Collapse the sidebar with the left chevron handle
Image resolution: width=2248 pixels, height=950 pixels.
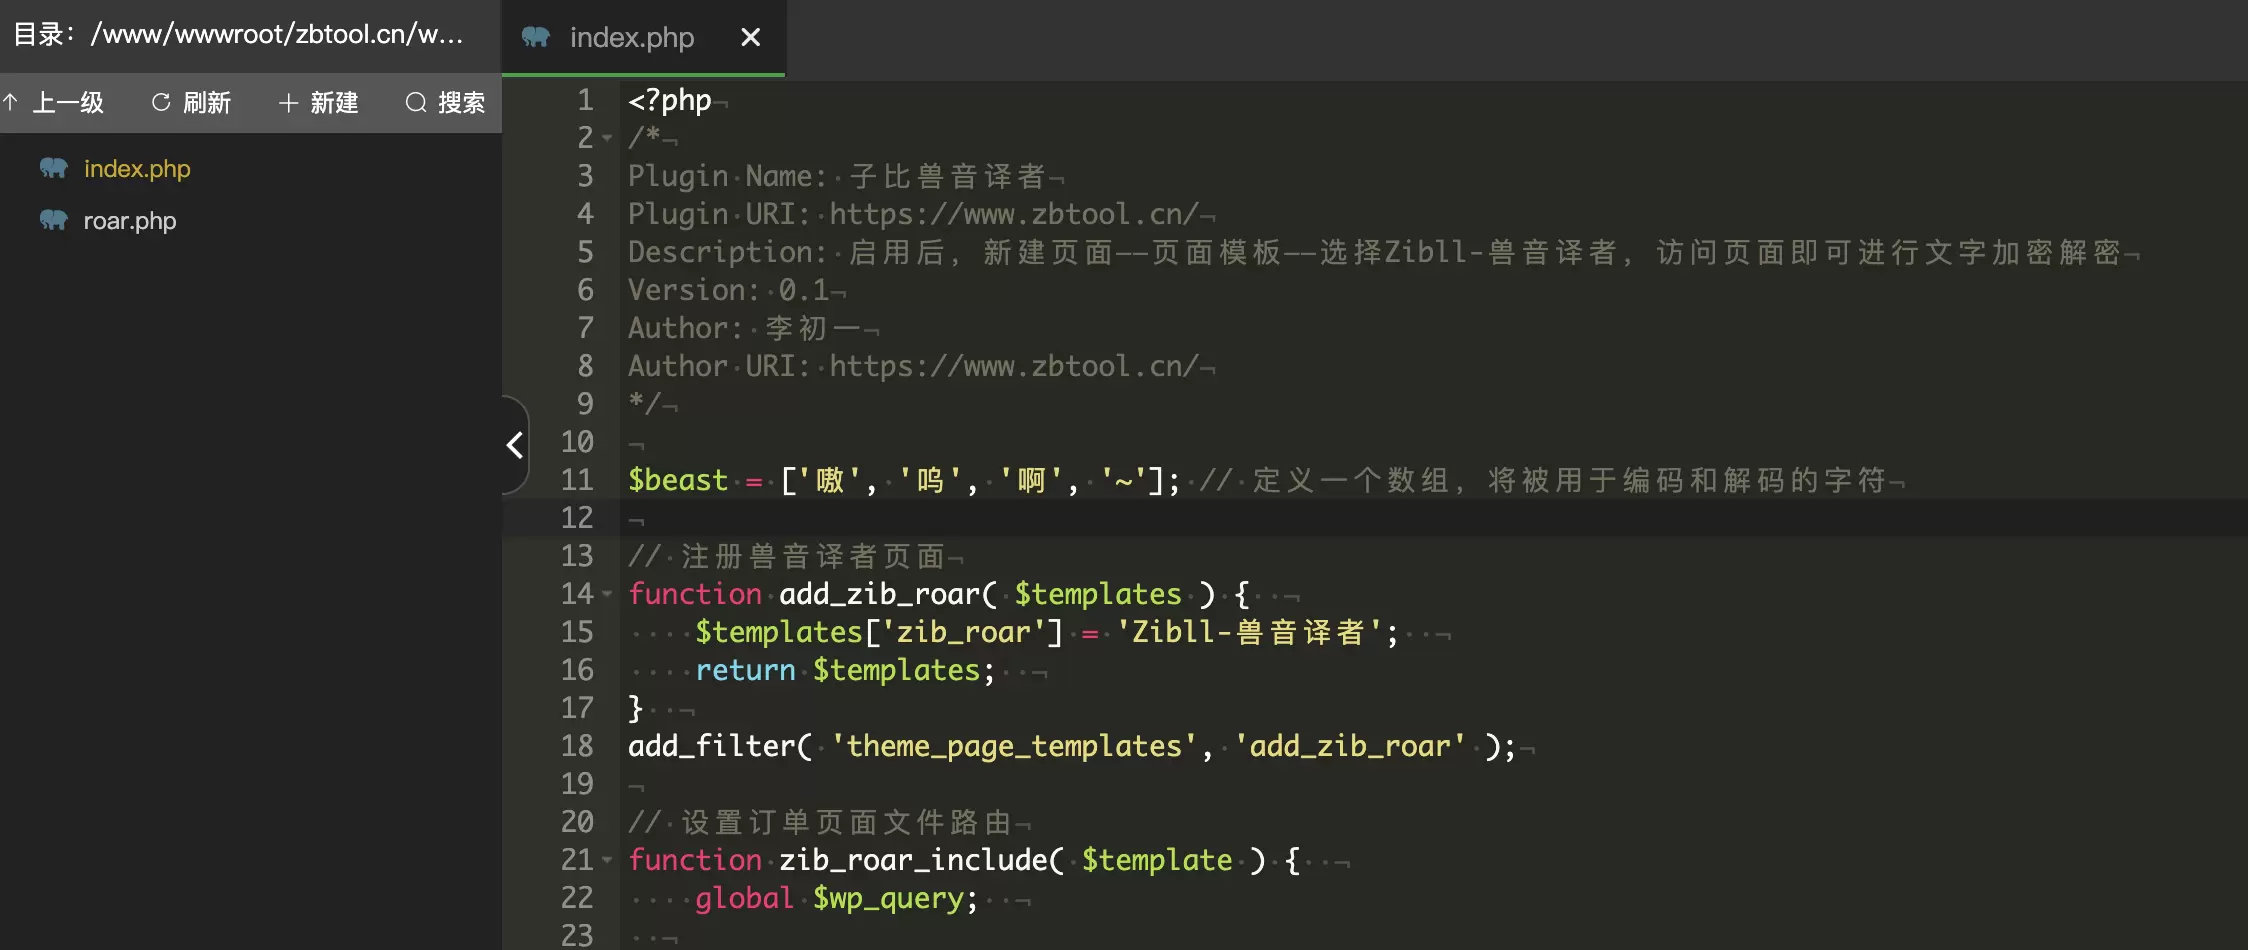[515, 445]
